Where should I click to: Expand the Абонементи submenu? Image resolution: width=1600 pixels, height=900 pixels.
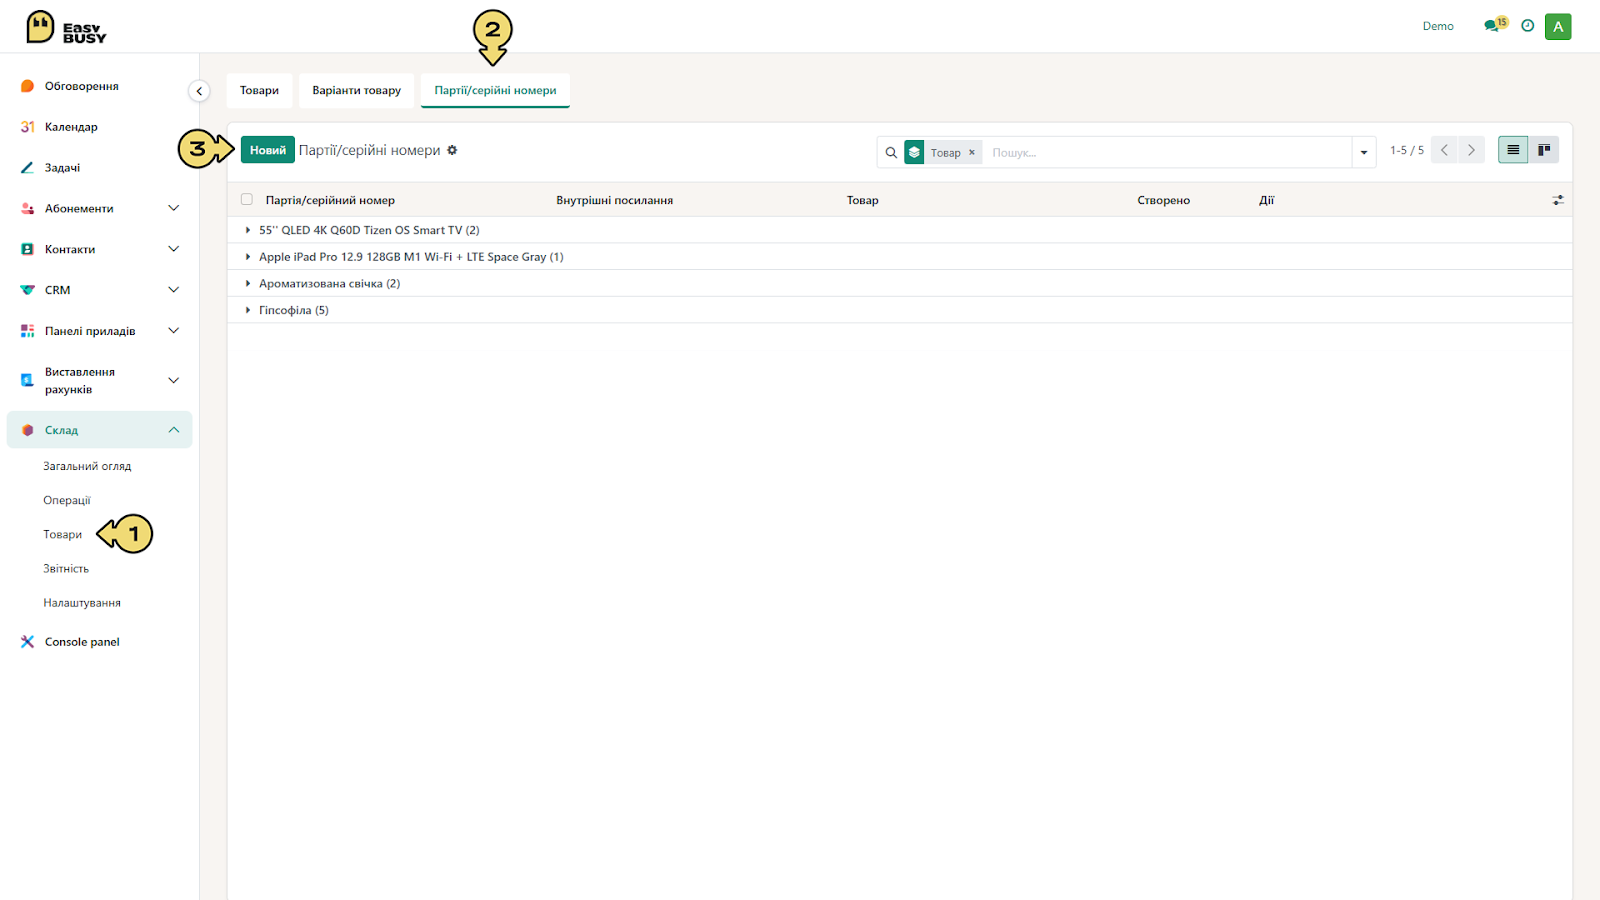[174, 208]
